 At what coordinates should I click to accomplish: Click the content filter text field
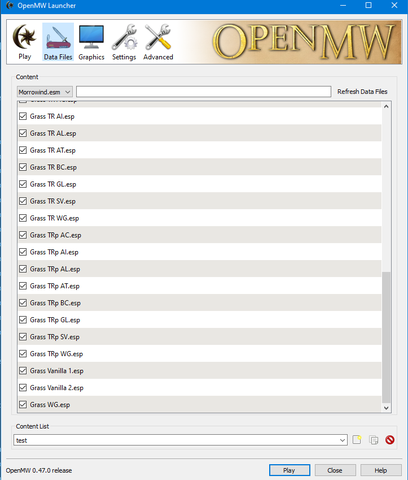(x=204, y=91)
